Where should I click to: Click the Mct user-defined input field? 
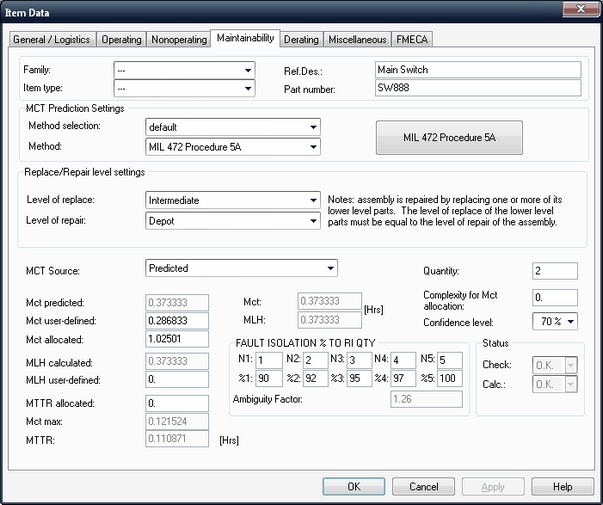click(177, 320)
